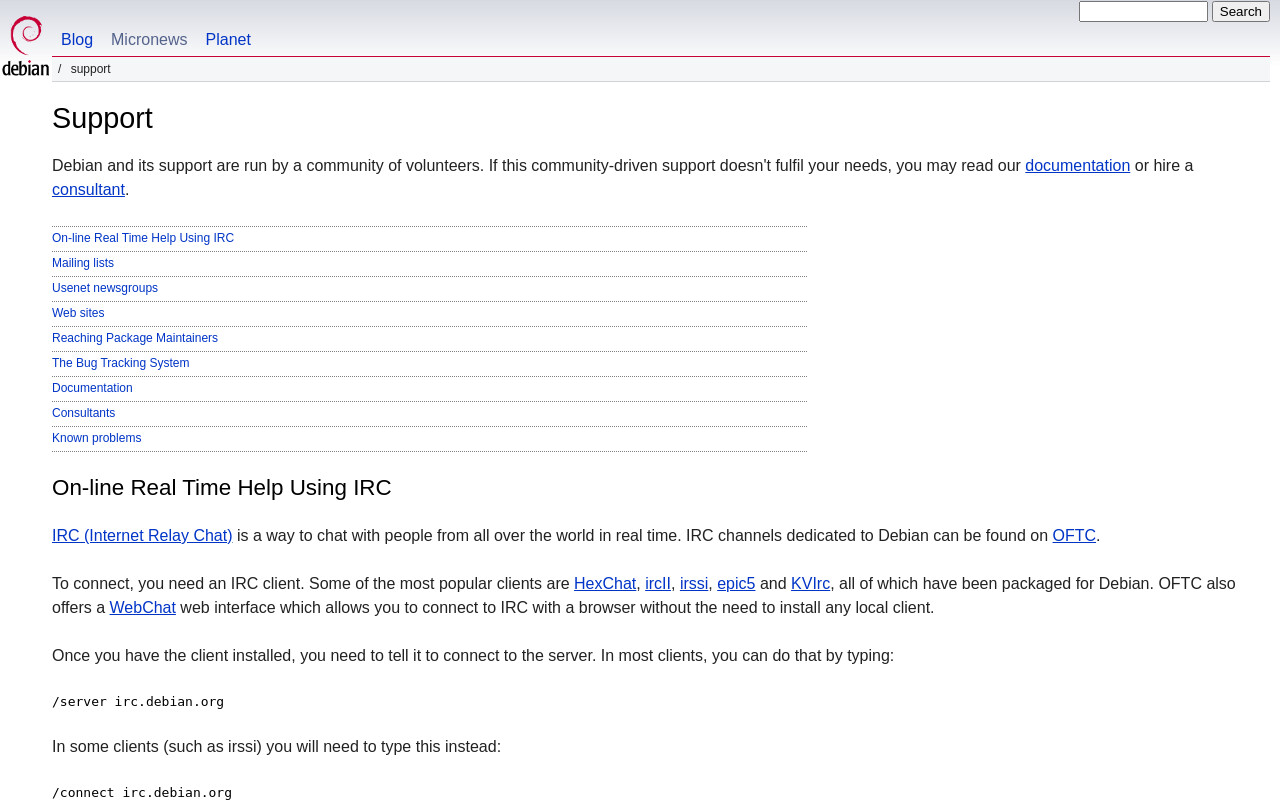Jump to Consultants section in contents
Image resolution: width=1280 pixels, height=800 pixels.
pos(83,413)
